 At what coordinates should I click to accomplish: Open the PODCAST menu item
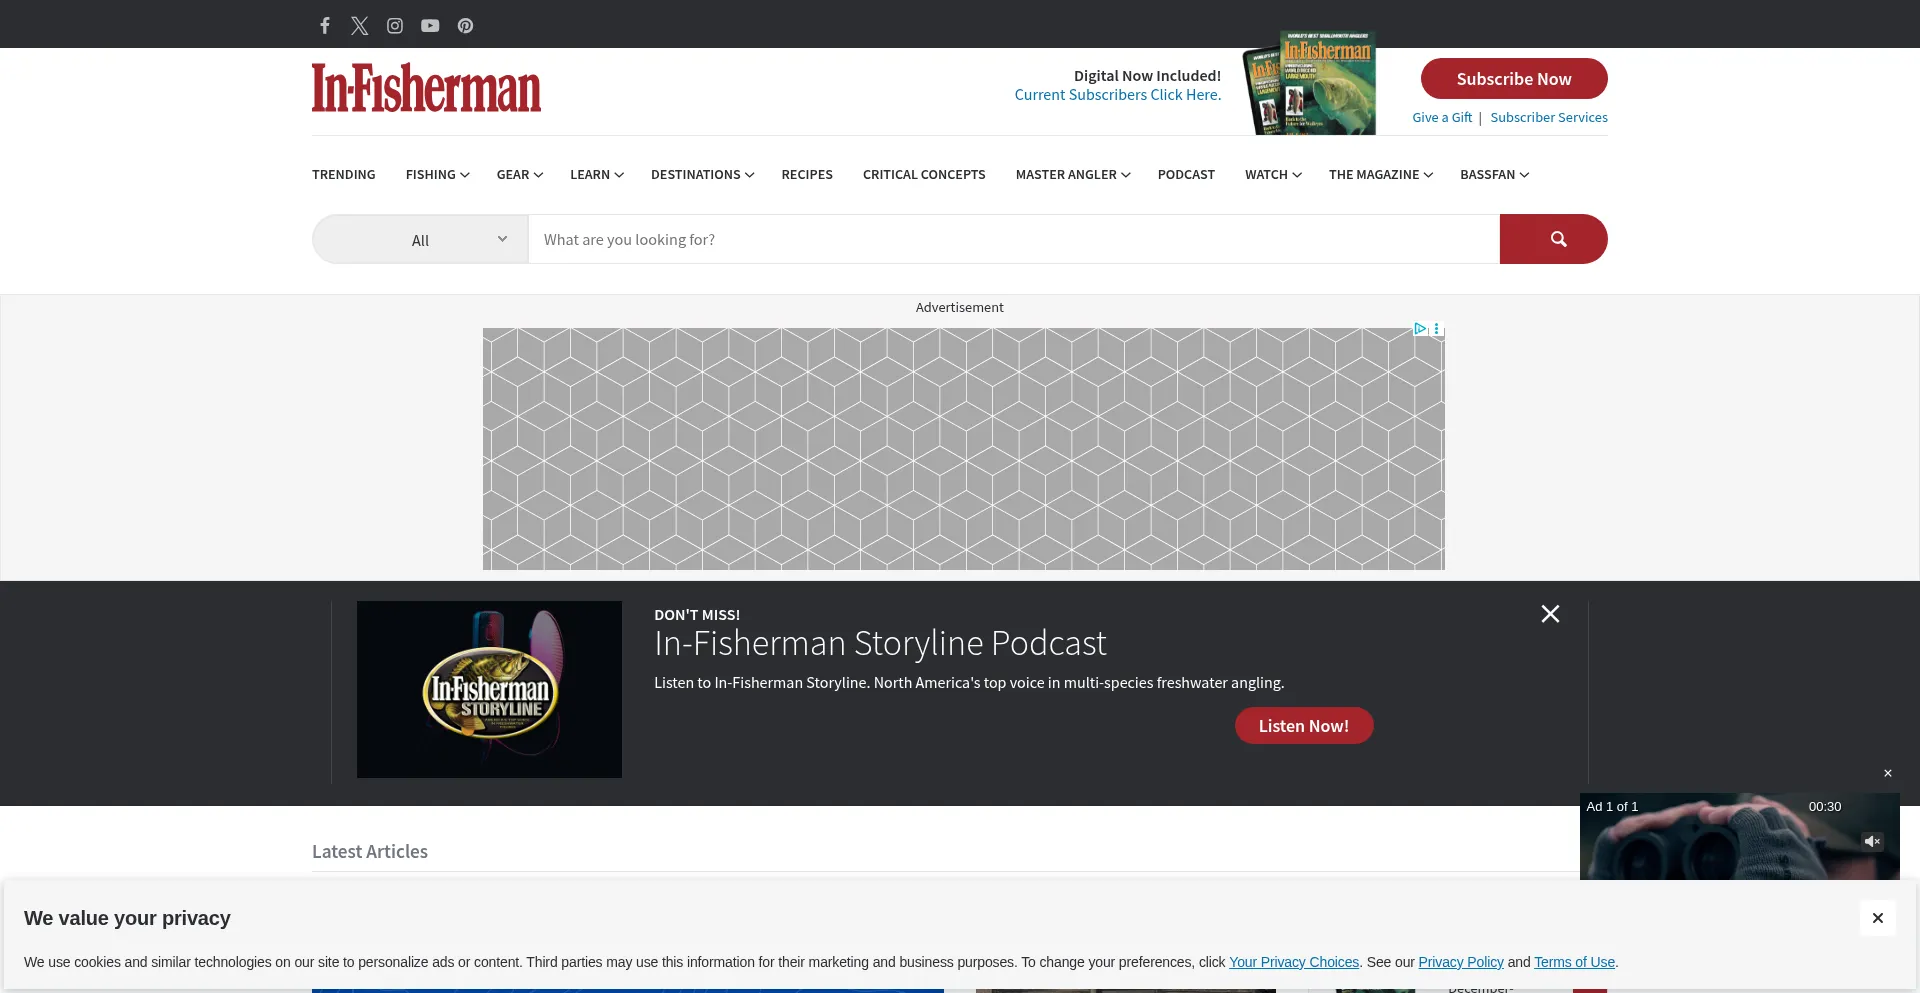point(1186,174)
